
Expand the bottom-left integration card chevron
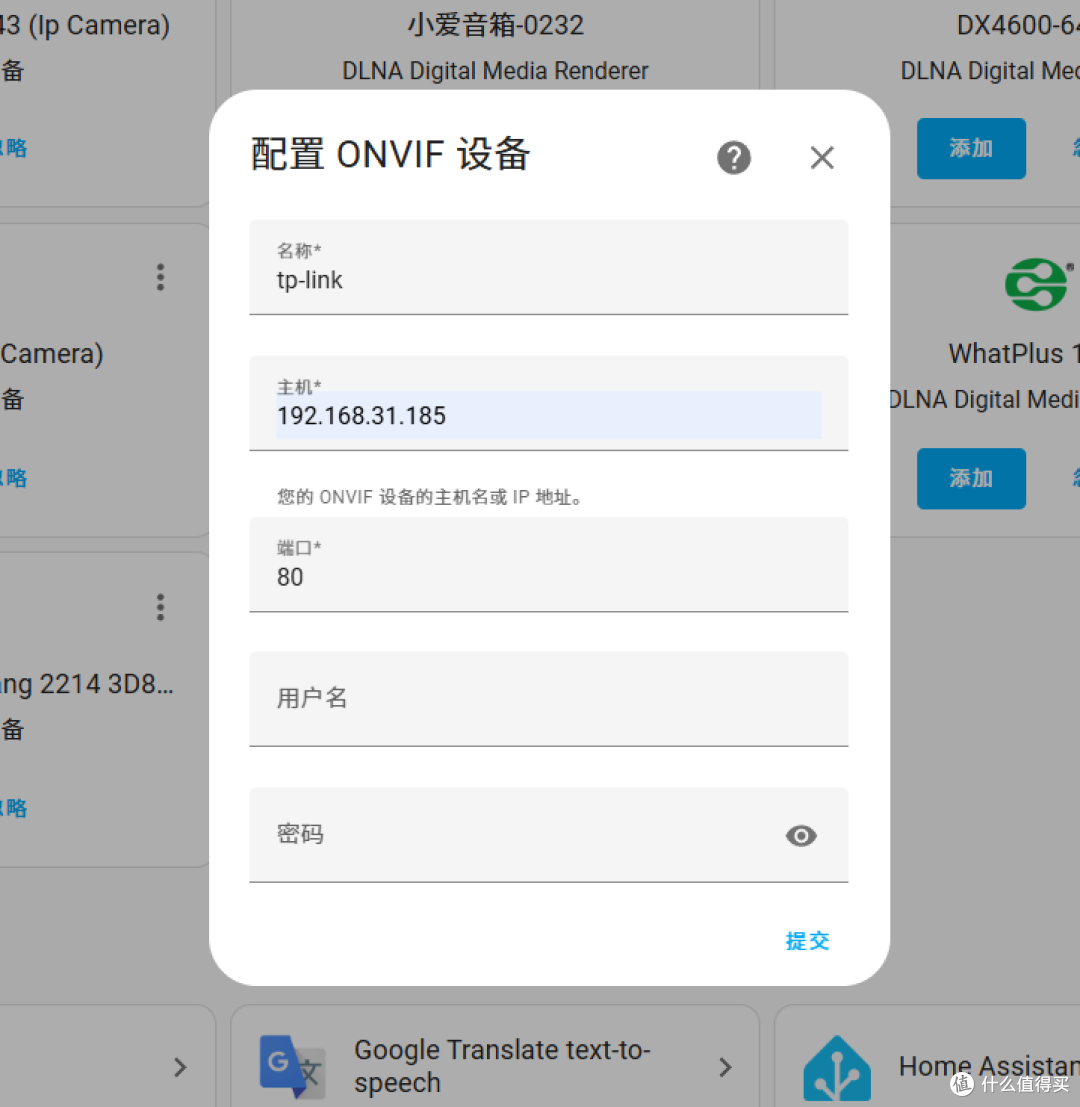[x=180, y=1067]
